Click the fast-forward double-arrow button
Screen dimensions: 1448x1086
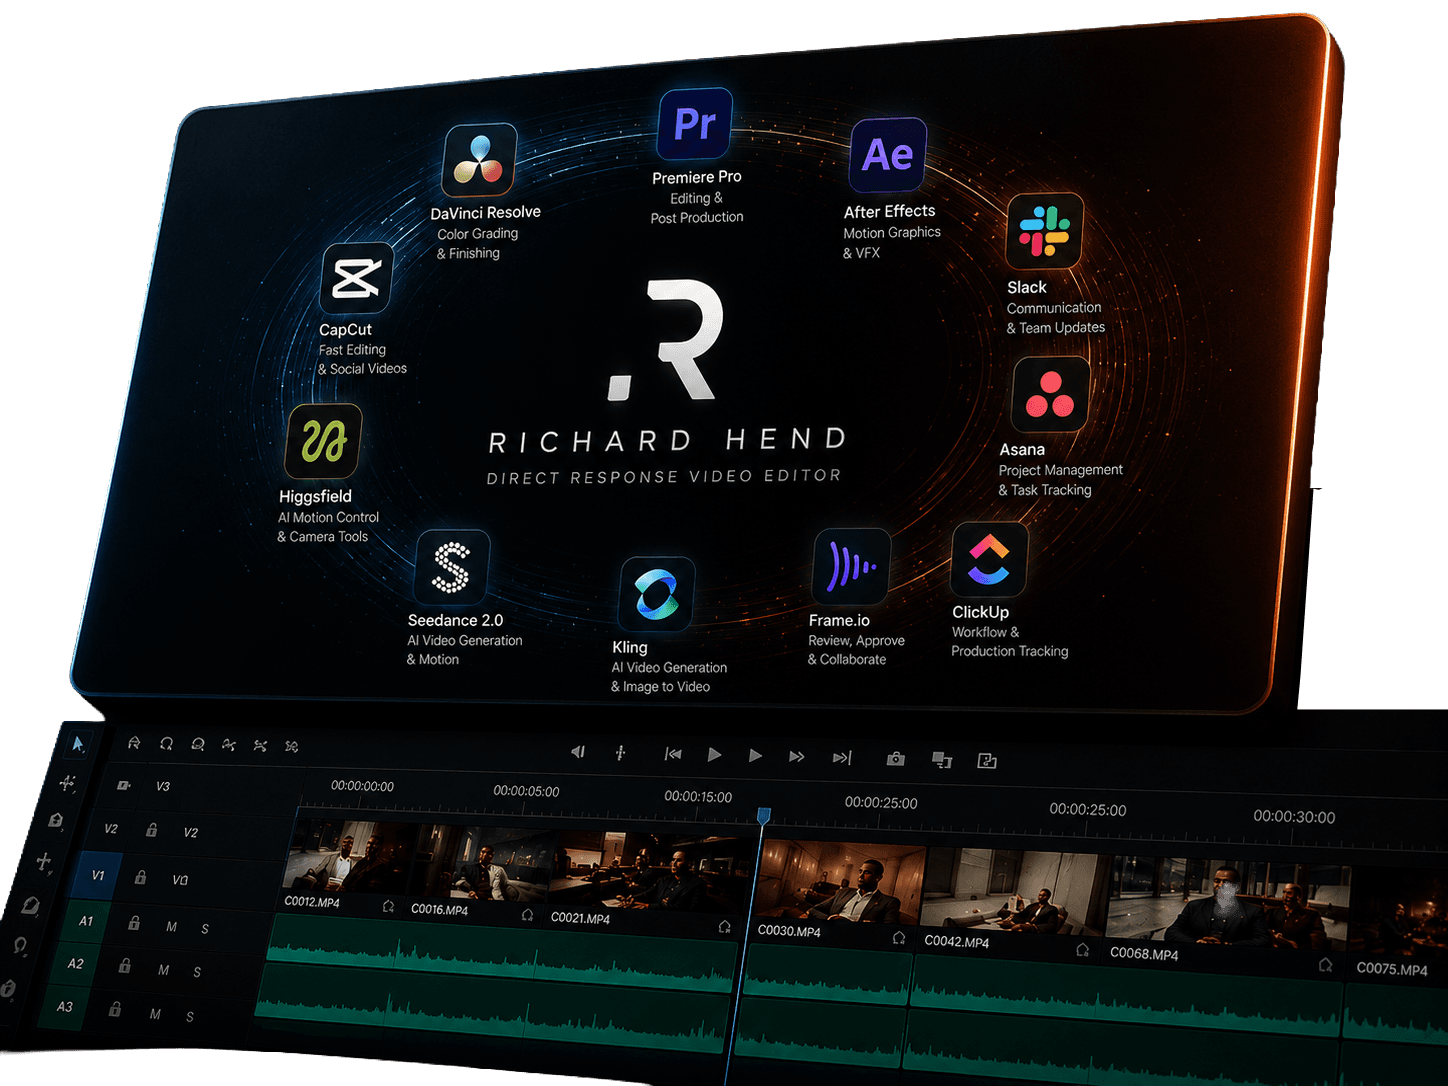(796, 756)
